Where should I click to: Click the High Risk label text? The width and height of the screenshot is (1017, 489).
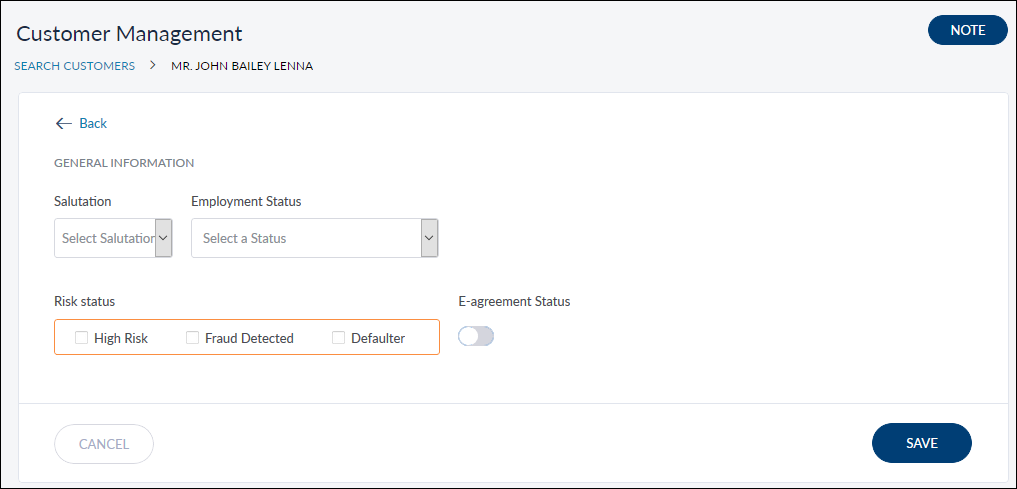[121, 338]
